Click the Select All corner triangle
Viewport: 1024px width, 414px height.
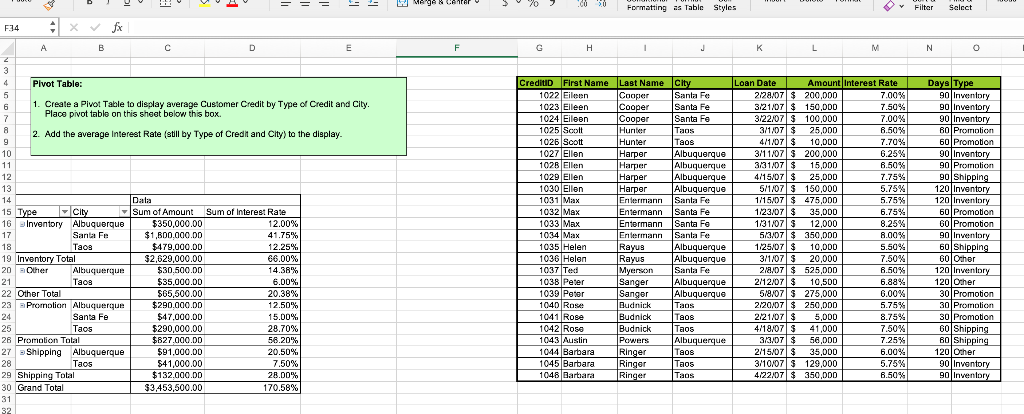[7, 48]
